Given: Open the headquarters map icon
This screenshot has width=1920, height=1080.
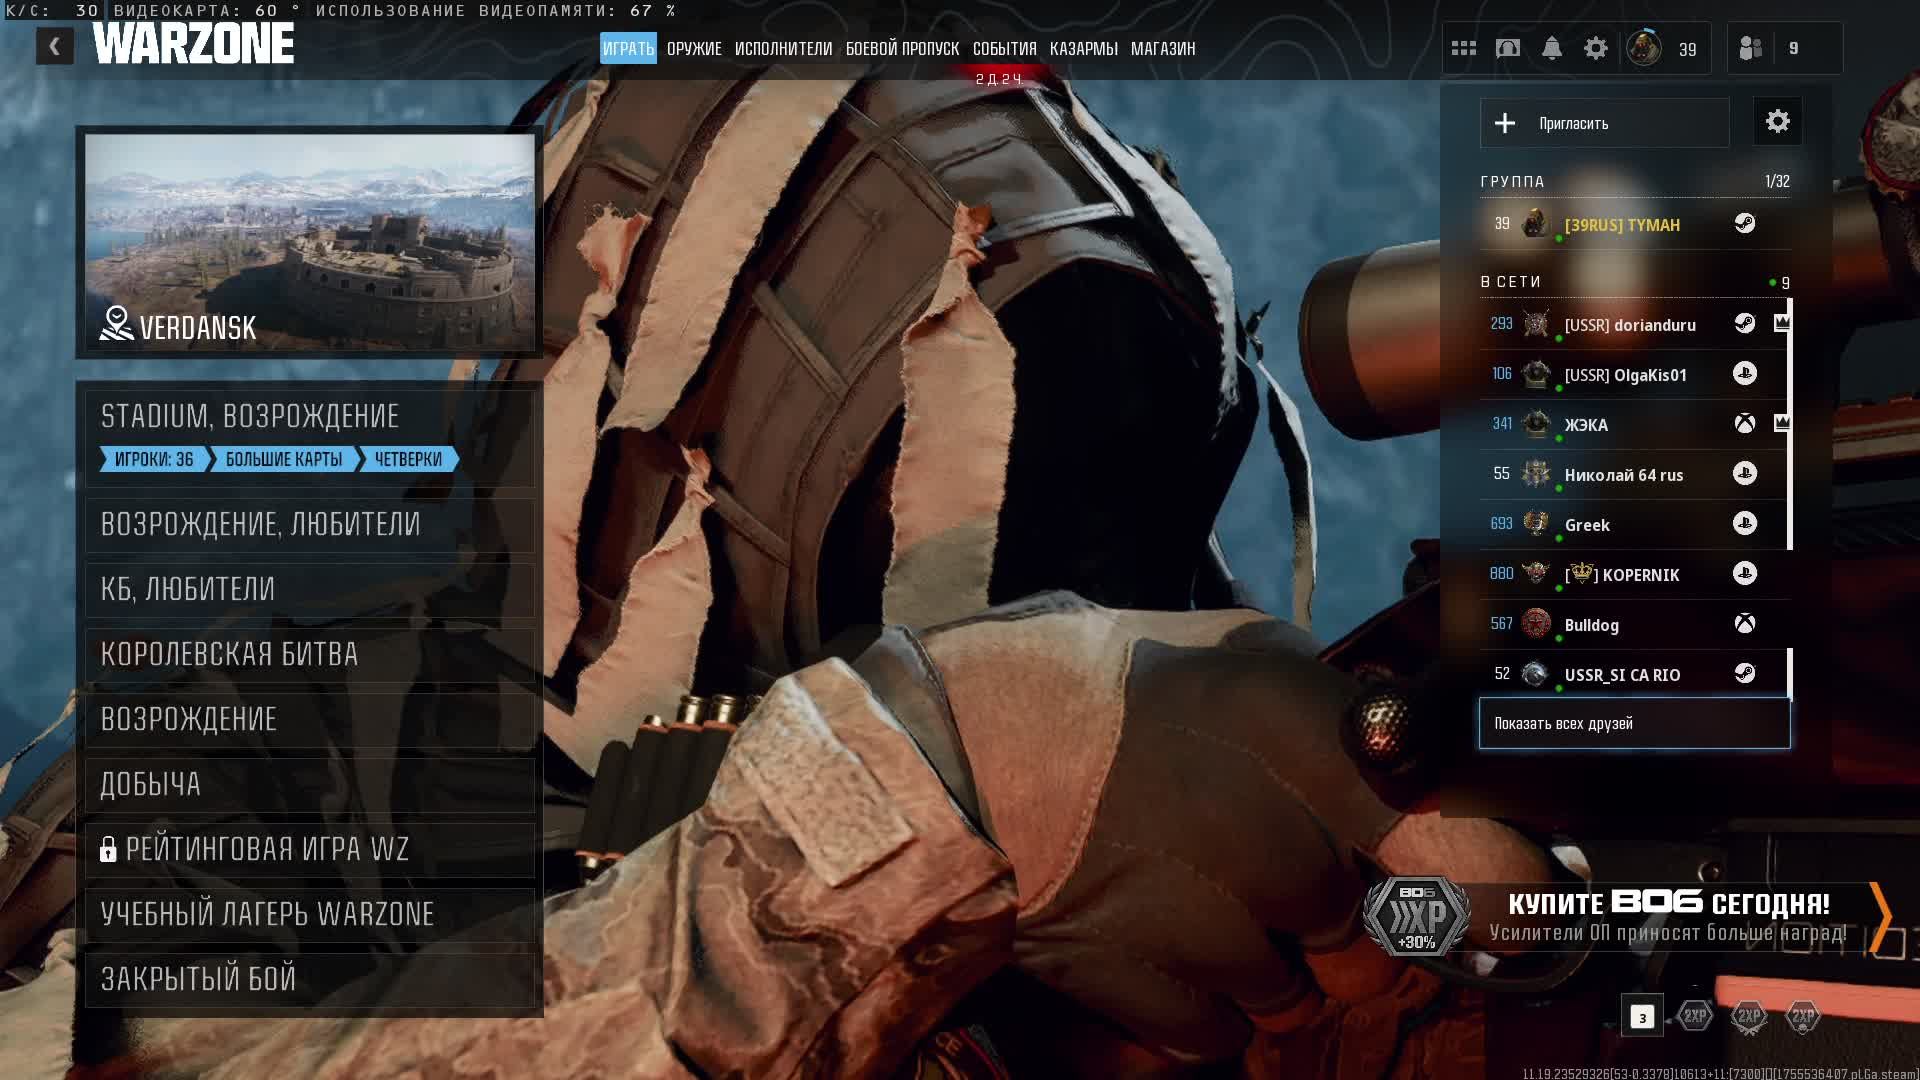Looking at the screenshot, I should (1508, 48).
